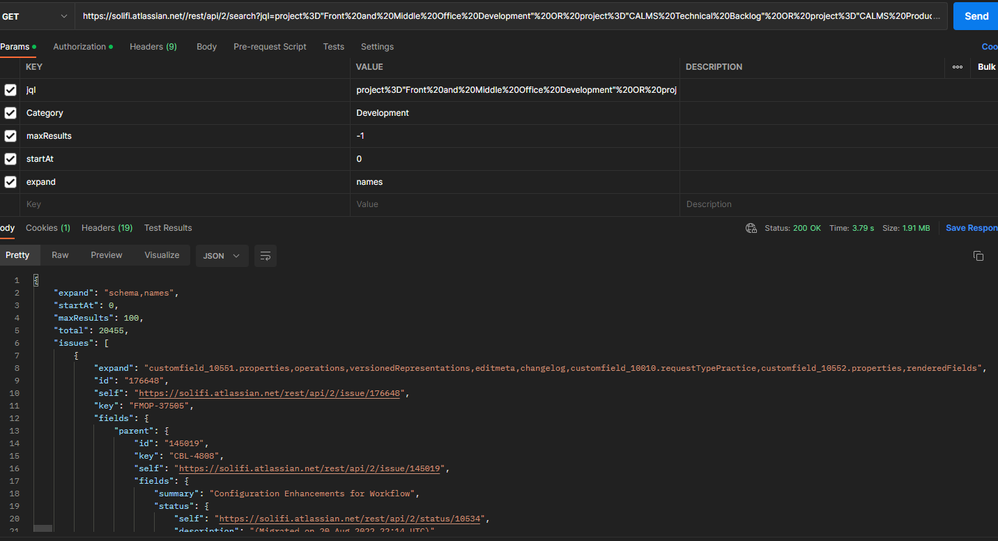Click the DESCRIPTION column header
The image size is (998, 541).
[x=713, y=67]
